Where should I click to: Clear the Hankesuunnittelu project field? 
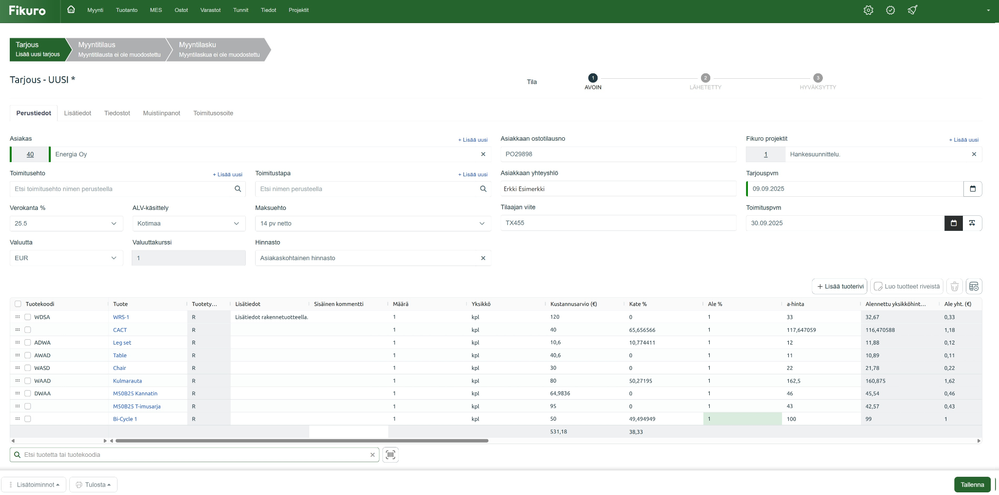(x=974, y=154)
